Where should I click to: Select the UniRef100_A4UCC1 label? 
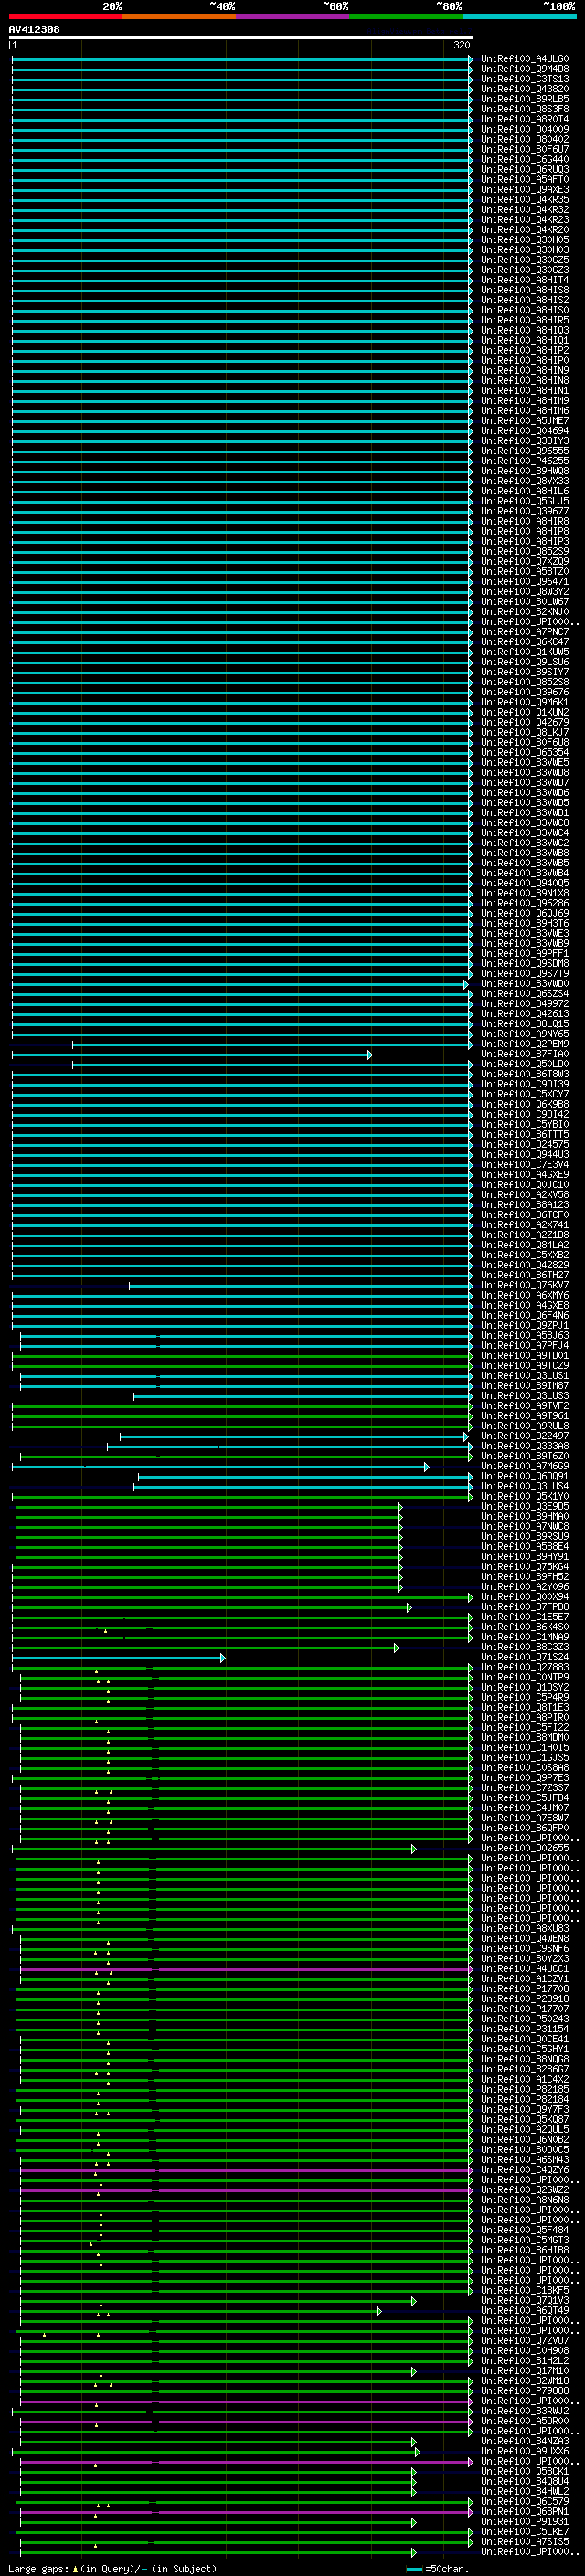525,1969
